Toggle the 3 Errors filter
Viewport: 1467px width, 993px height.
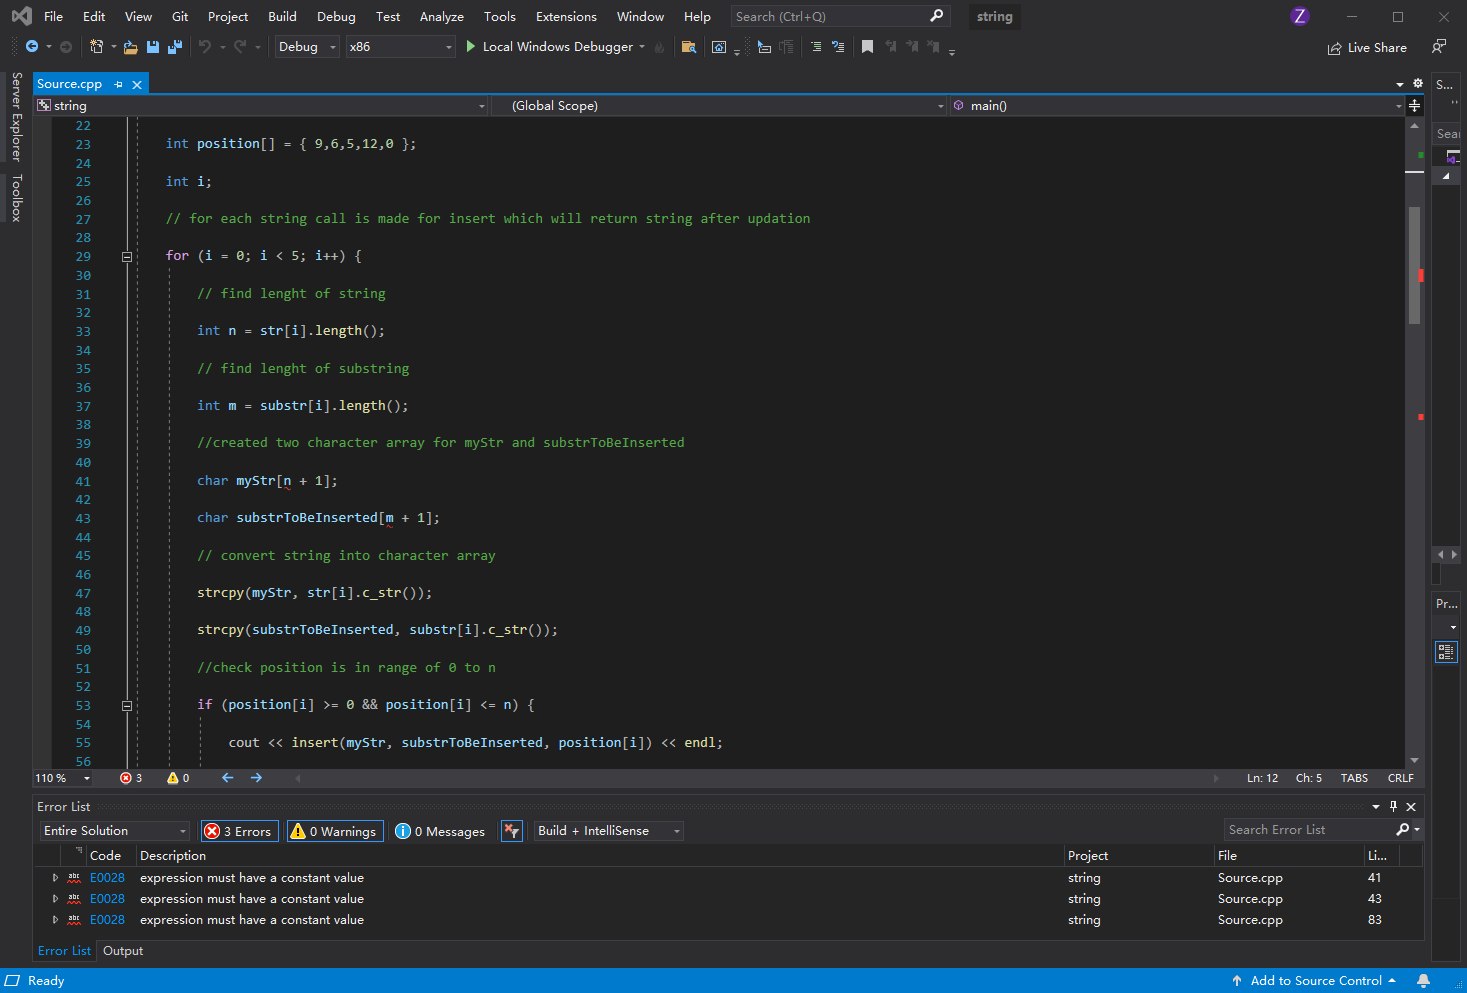239,830
